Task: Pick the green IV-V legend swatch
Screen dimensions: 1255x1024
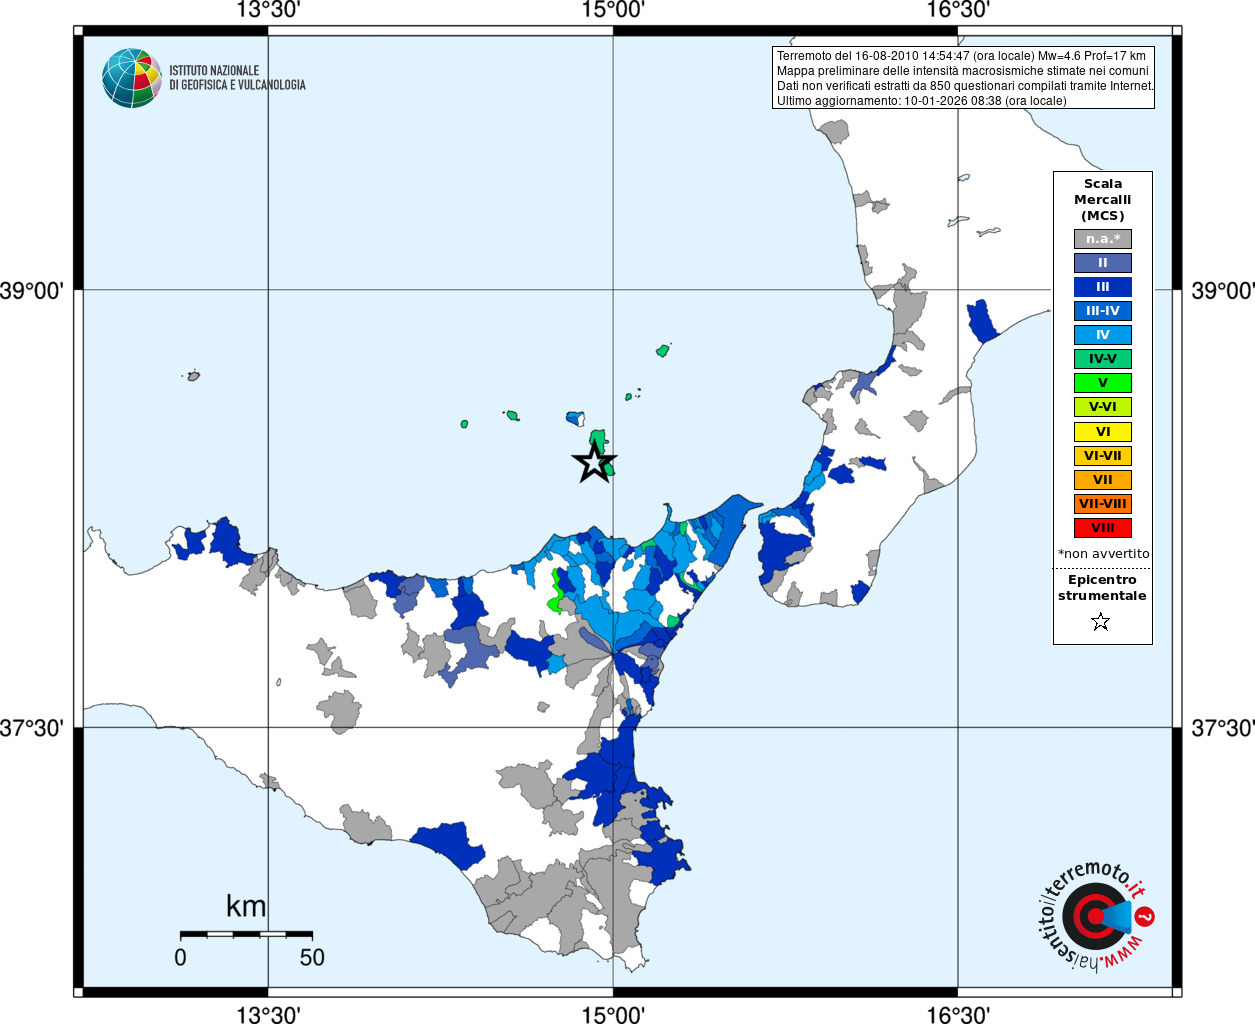Action: pos(1102,359)
